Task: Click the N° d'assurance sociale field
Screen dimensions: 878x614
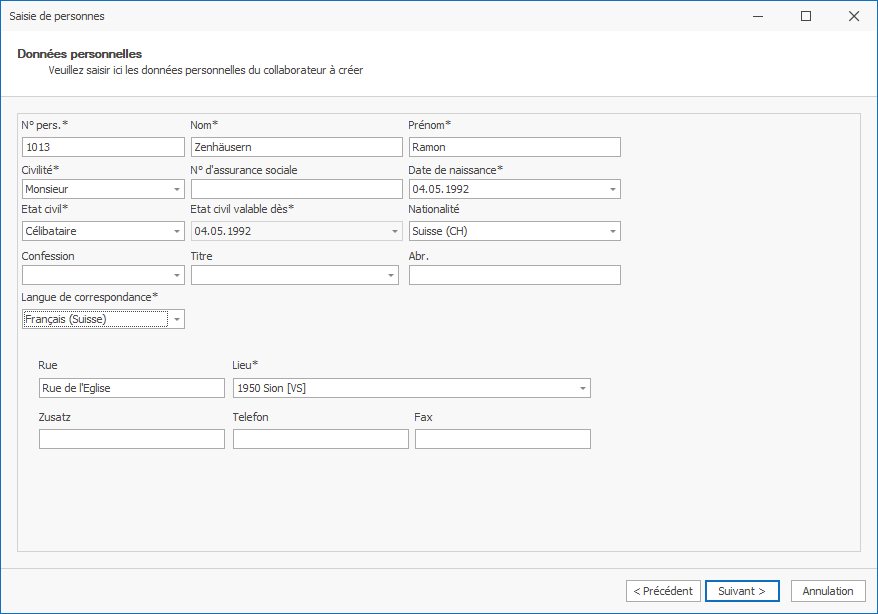Action: (x=296, y=189)
